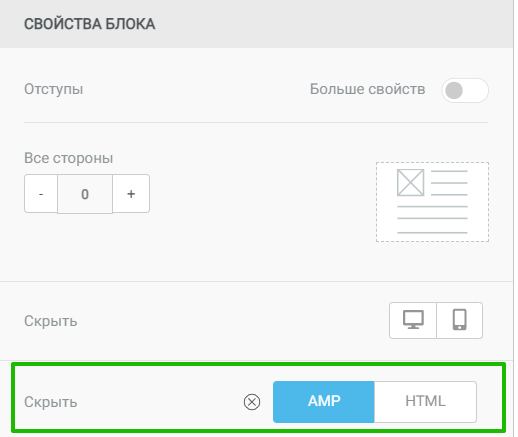Select AMP in the Скрыть option
Screen dimensions: 518x437
(x=324, y=402)
